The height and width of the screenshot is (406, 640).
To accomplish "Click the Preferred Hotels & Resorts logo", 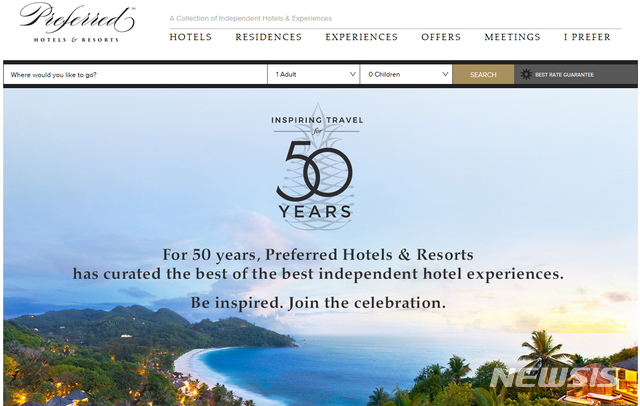I will click(x=77, y=23).
